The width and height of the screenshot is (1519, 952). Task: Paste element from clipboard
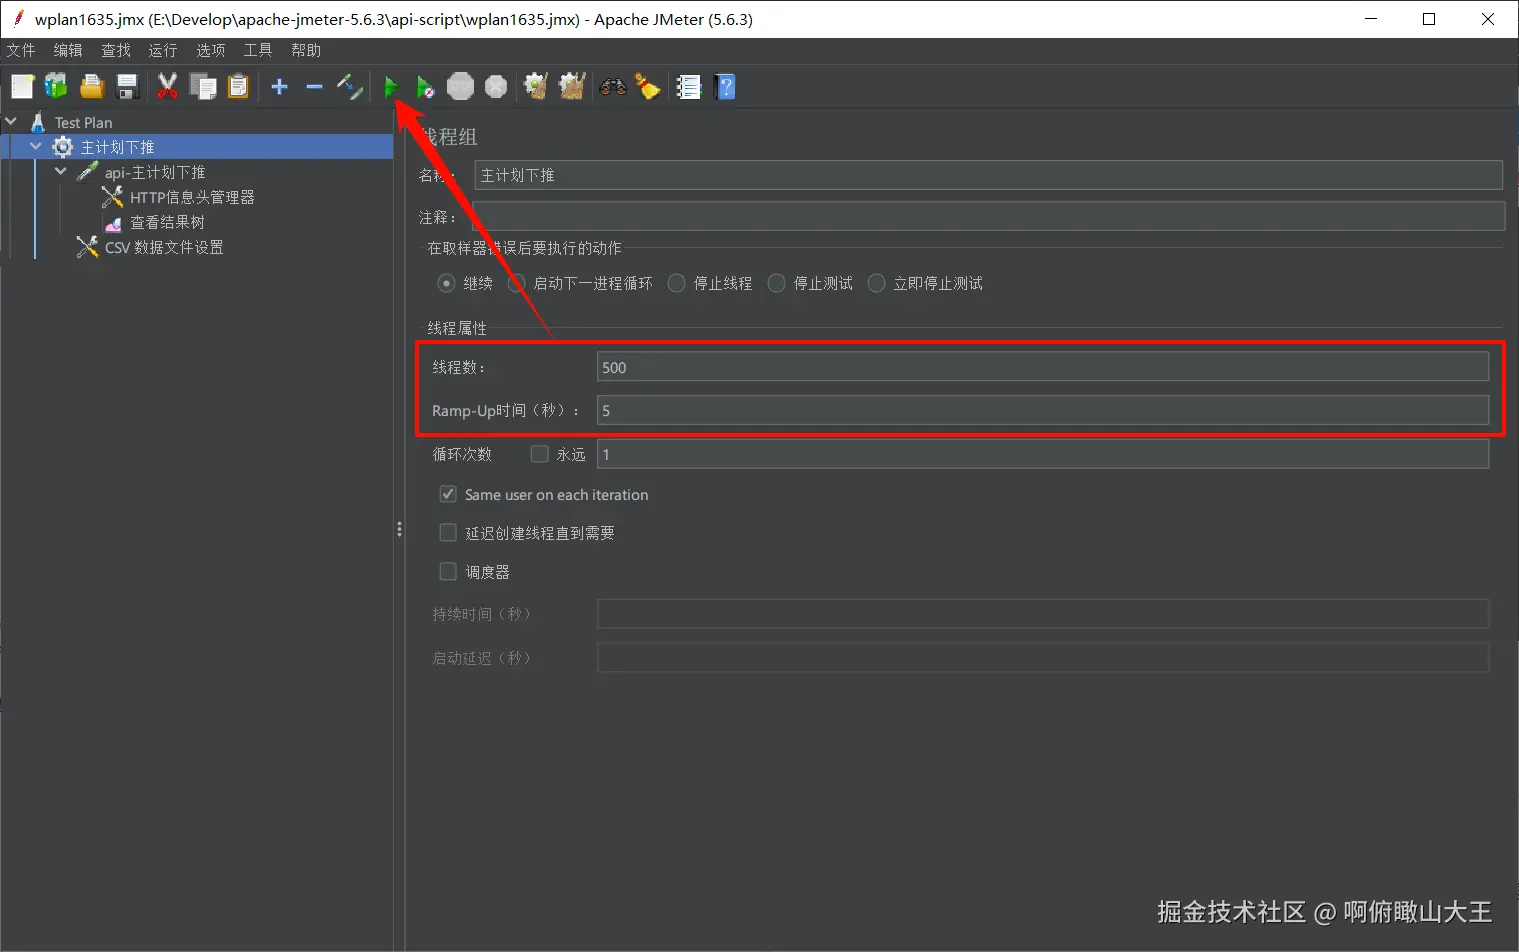(238, 87)
